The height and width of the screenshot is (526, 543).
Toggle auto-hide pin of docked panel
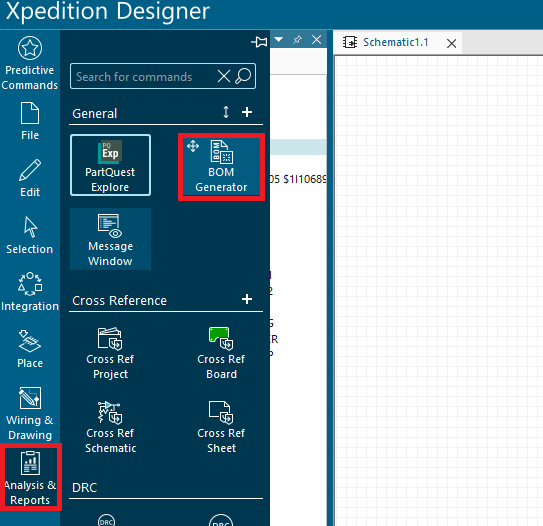(297, 39)
